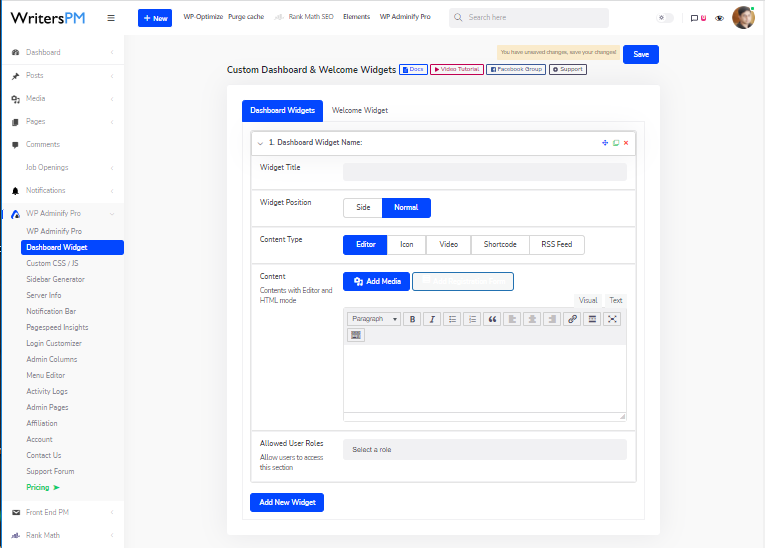Image resolution: width=765 pixels, height=548 pixels.
Task: Toggle the editor toolbar kitchen sink icon
Action: [x=356, y=335]
